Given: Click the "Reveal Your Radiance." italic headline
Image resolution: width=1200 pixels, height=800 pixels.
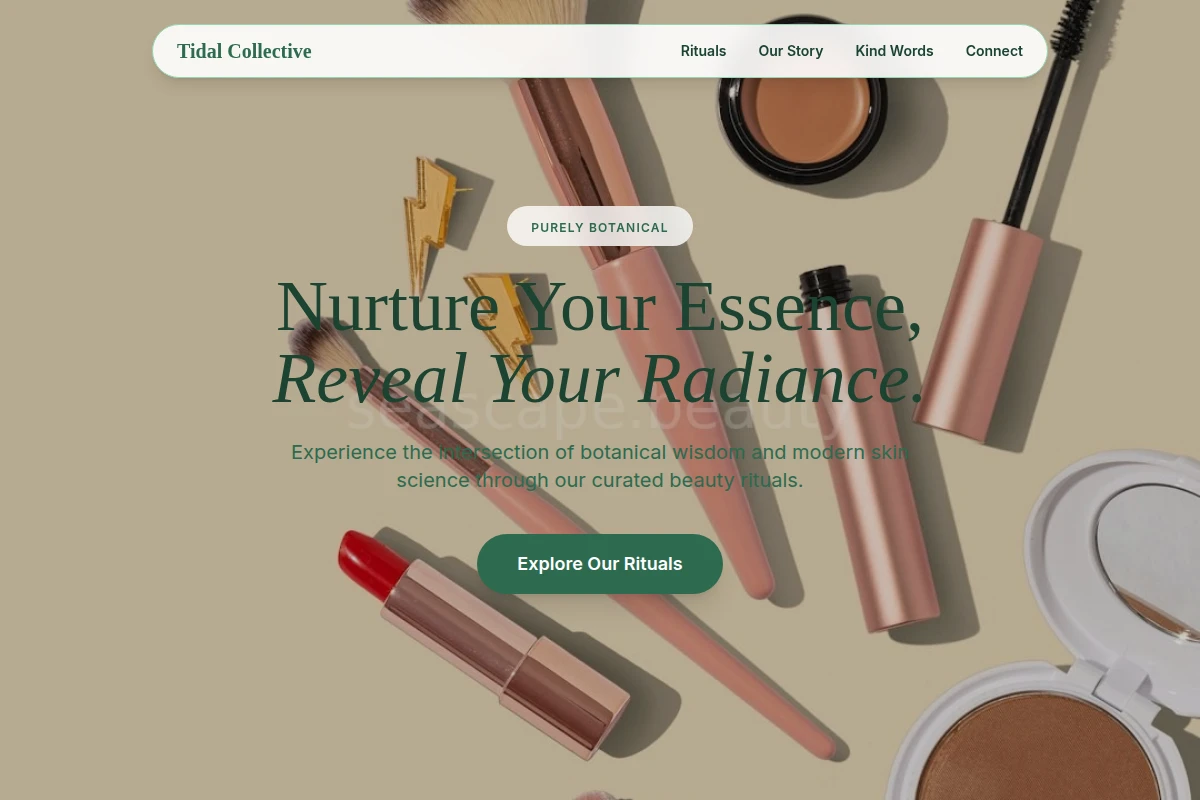Looking at the screenshot, I should tap(600, 379).
